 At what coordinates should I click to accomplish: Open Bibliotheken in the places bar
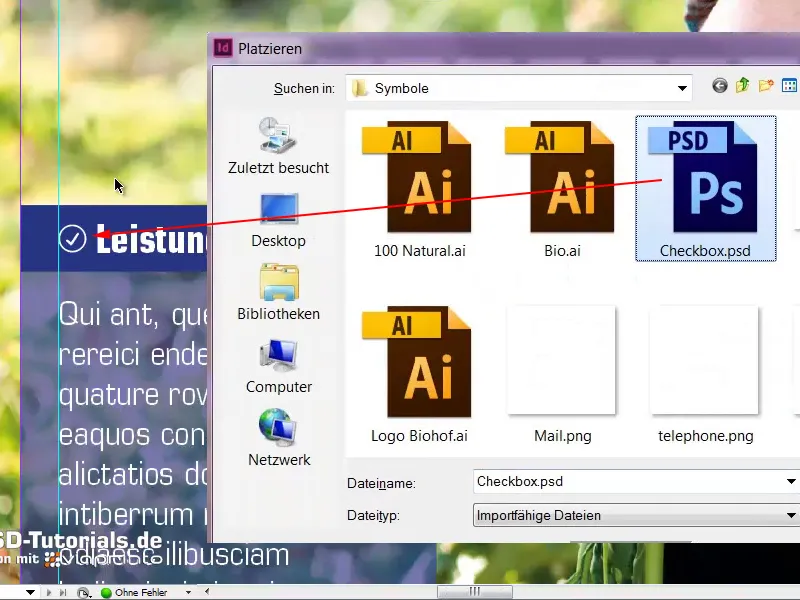tap(279, 292)
